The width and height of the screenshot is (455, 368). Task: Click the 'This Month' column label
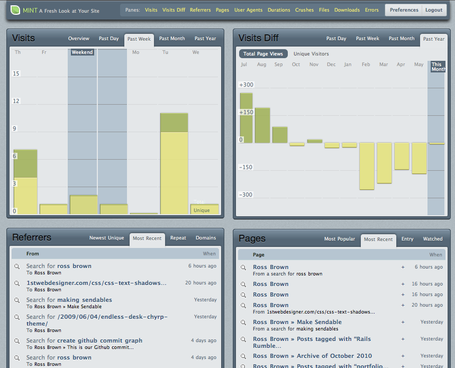click(438, 67)
